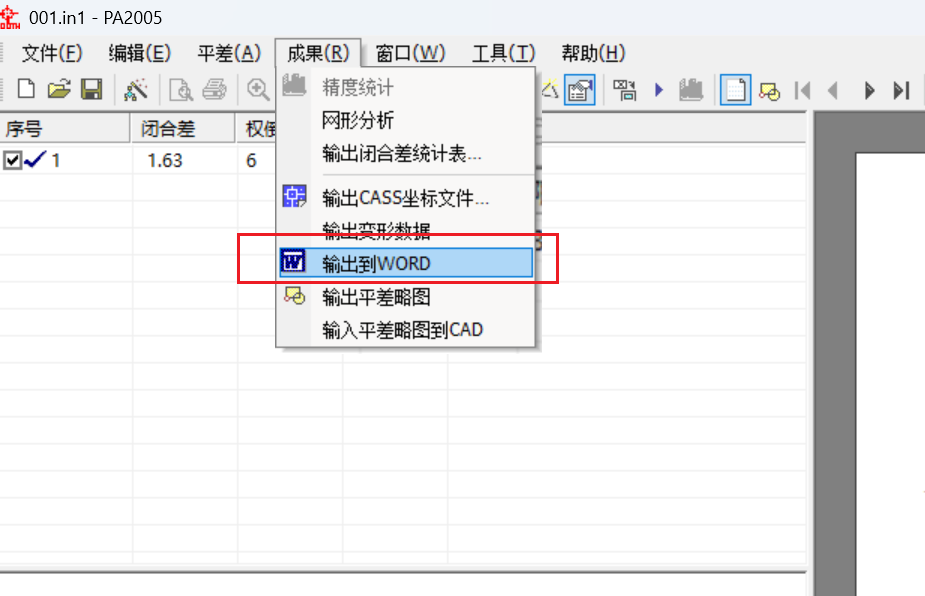Click the blue checkmark in row 1

[35, 159]
